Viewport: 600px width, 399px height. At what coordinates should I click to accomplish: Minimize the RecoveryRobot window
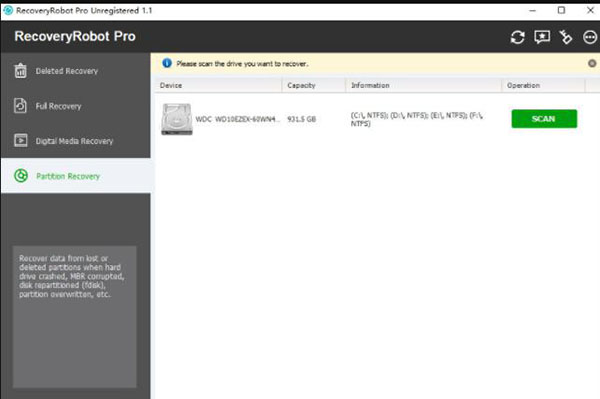pos(532,10)
